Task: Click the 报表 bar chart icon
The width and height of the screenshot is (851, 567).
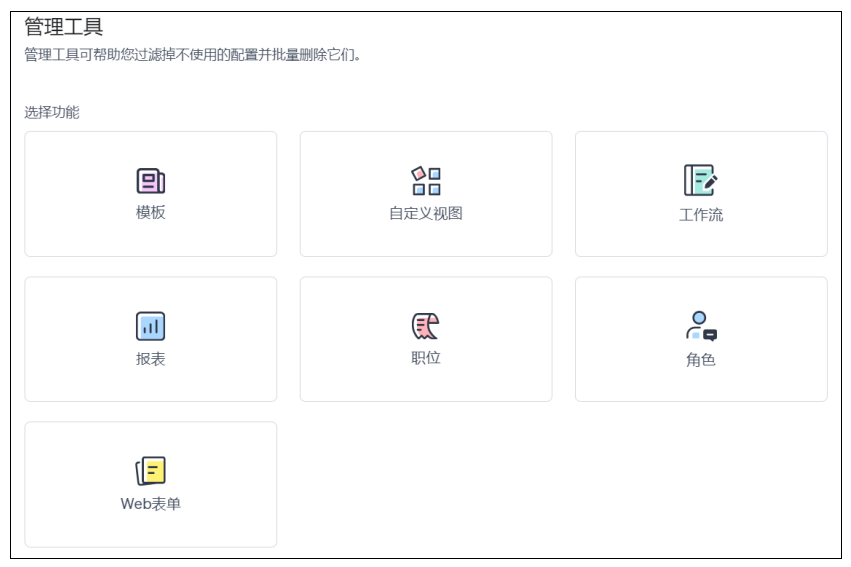Action: (x=150, y=326)
